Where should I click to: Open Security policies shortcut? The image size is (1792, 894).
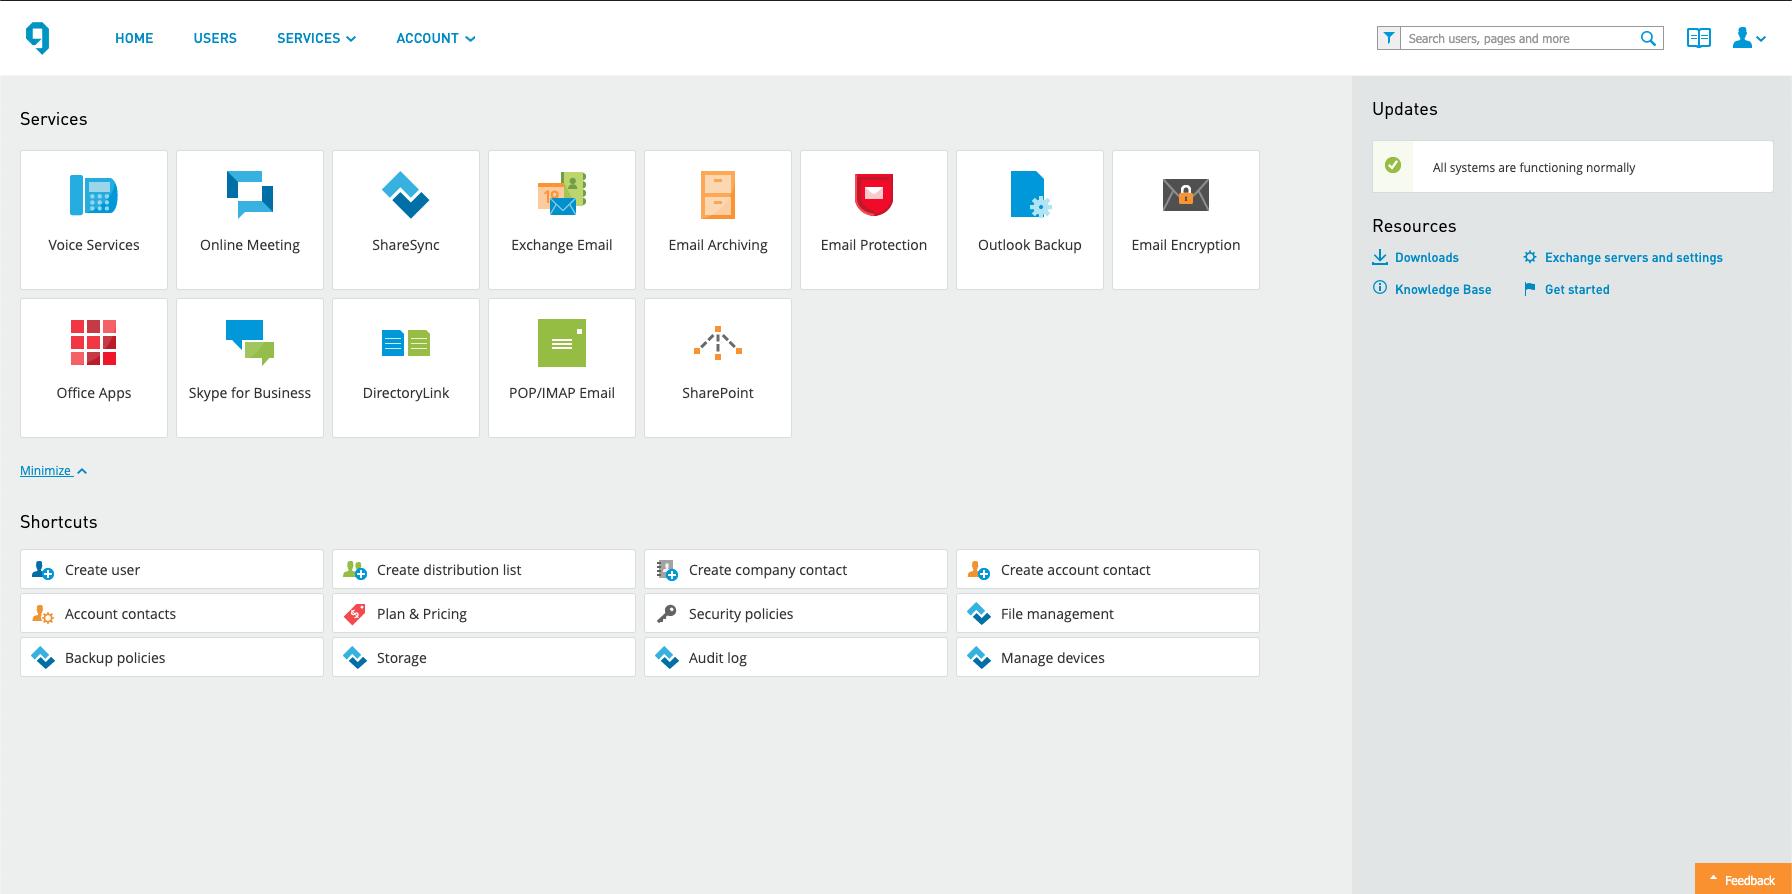[x=796, y=613]
